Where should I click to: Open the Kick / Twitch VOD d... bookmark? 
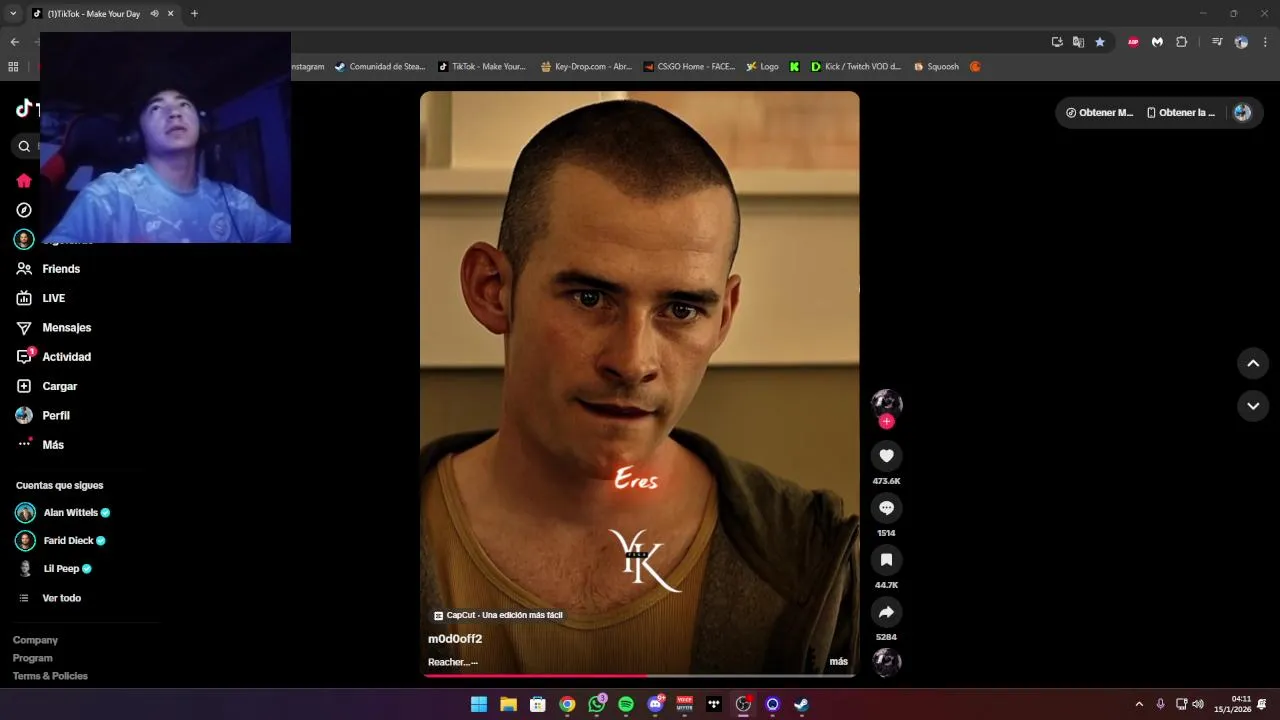[x=856, y=67]
